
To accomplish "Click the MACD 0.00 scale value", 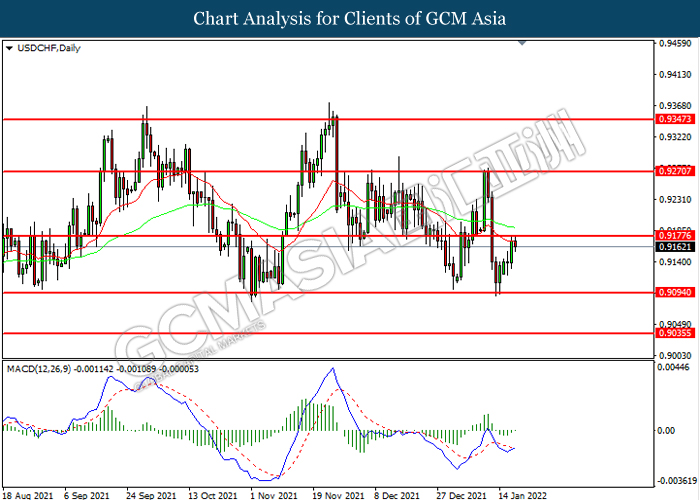I will pos(667,431).
